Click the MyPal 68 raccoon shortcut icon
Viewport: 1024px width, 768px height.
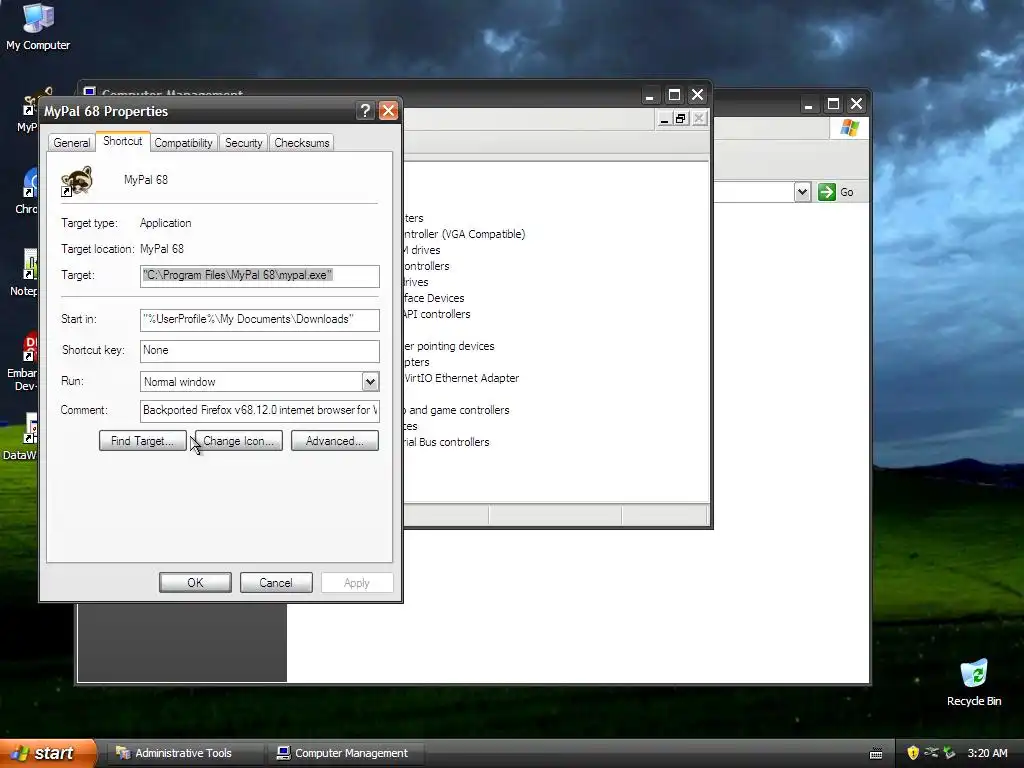click(77, 180)
